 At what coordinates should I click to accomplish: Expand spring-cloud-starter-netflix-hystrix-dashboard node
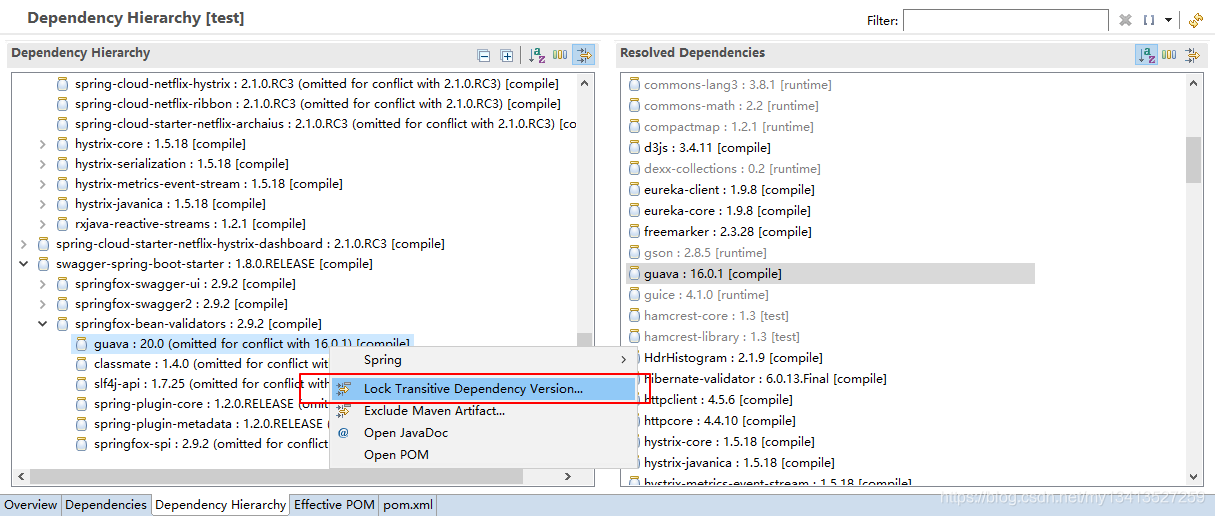(x=23, y=244)
